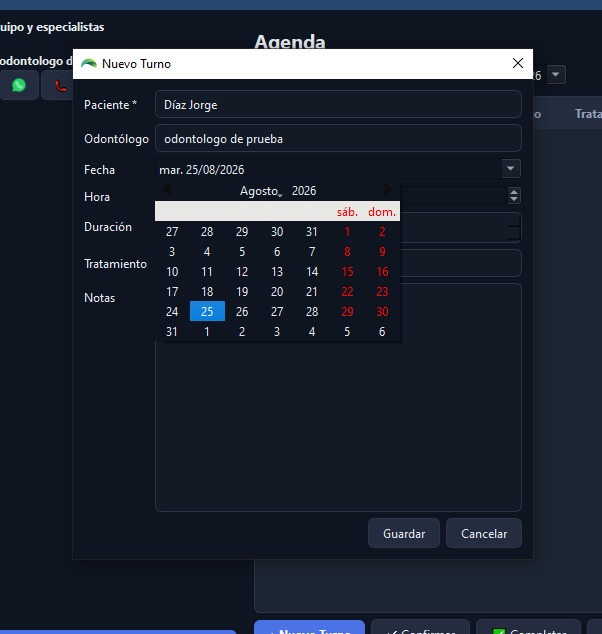Select August 26 in the calendar
602x634 pixels.
coord(242,311)
